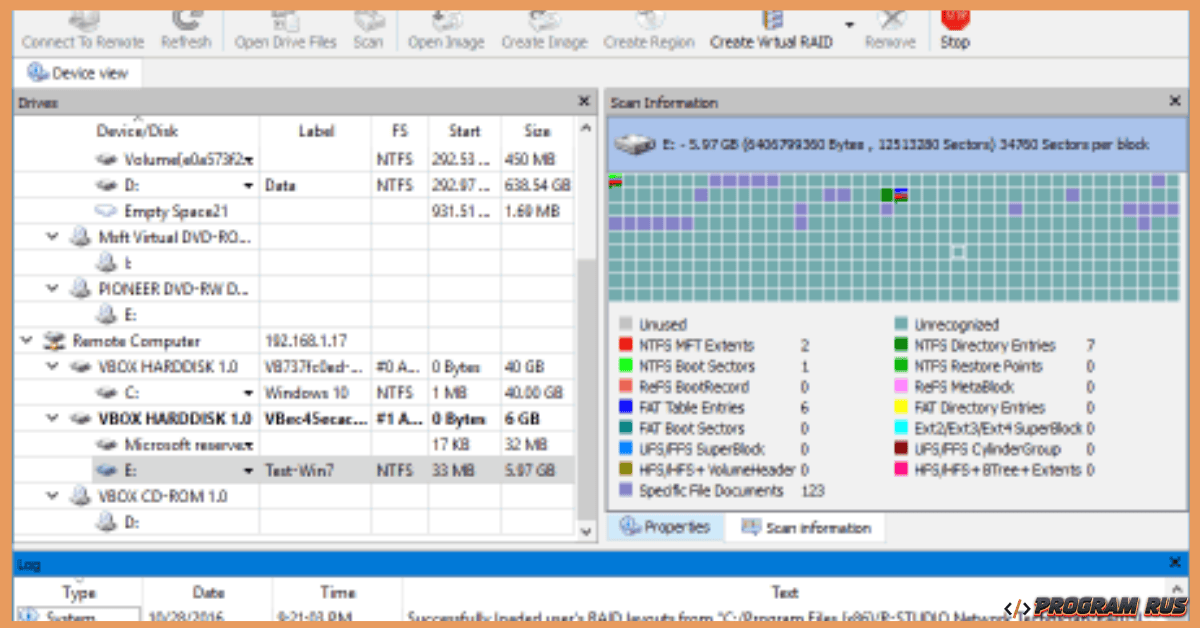Image resolution: width=1200 pixels, height=628 pixels.
Task: Click the Size column header
Action: [x=537, y=131]
